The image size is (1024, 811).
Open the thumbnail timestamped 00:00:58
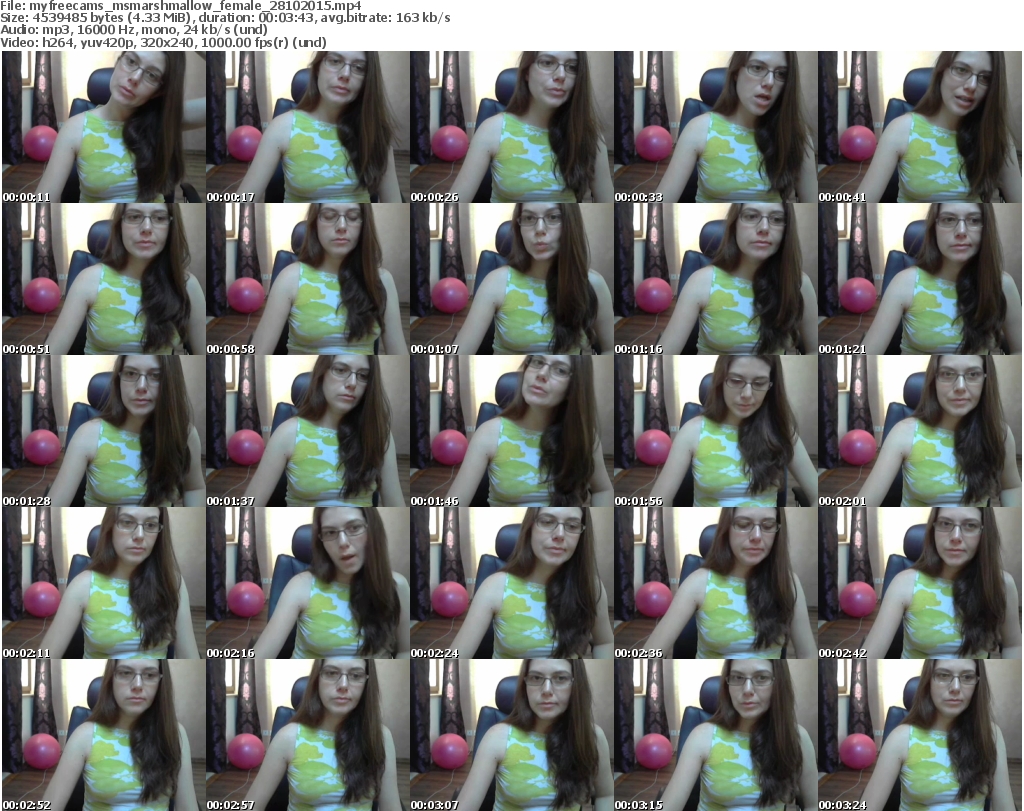pos(308,279)
